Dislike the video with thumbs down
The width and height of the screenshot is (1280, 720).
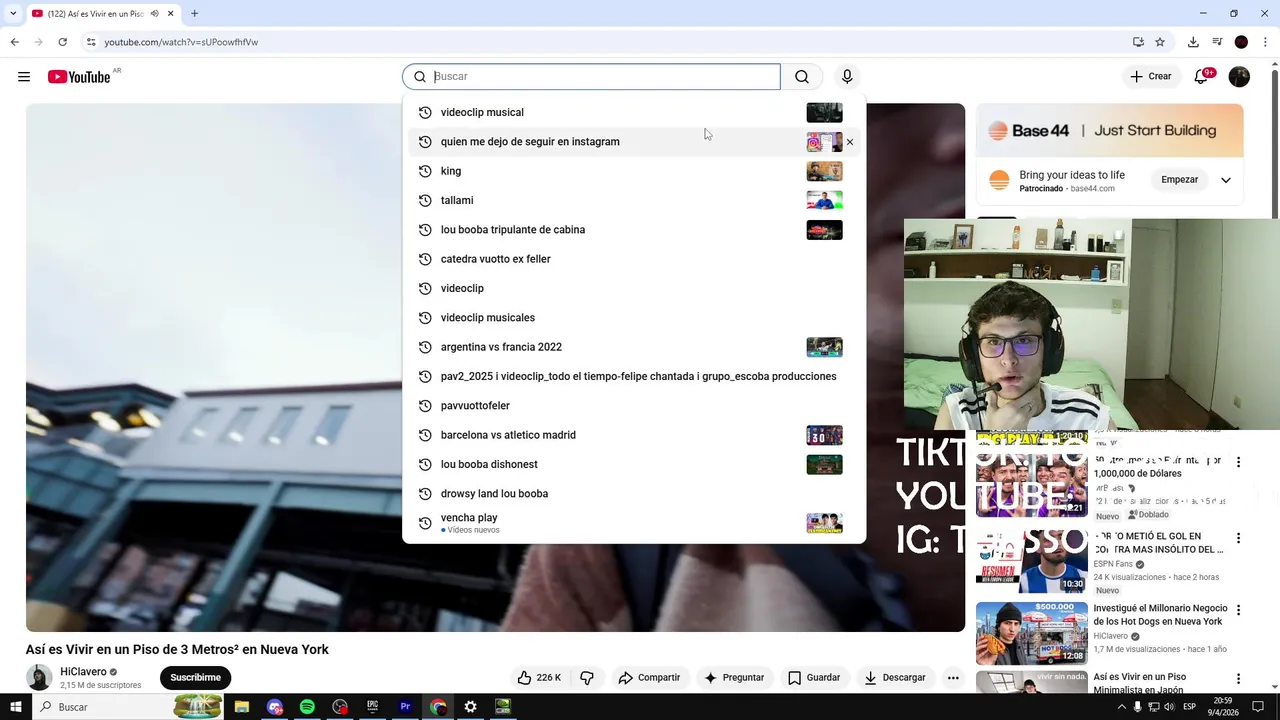[587, 678]
